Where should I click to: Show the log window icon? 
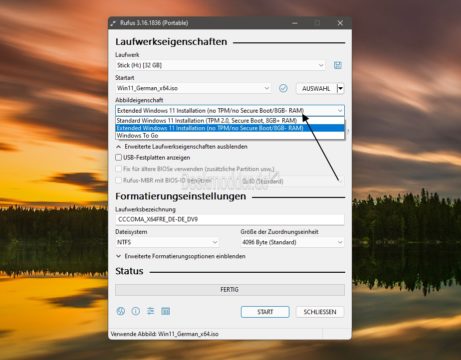(166, 311)
